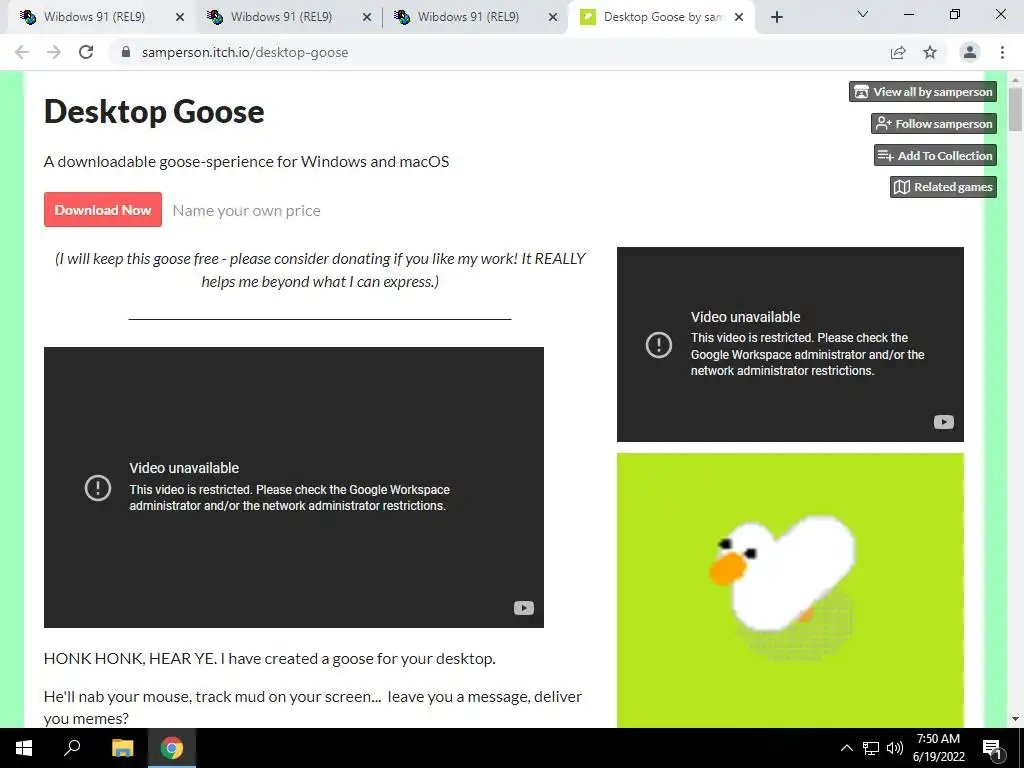The height and width of the screenshot is (768, 1024).
Task: Open the volume speaker icon
Action: tap(894, 748)
